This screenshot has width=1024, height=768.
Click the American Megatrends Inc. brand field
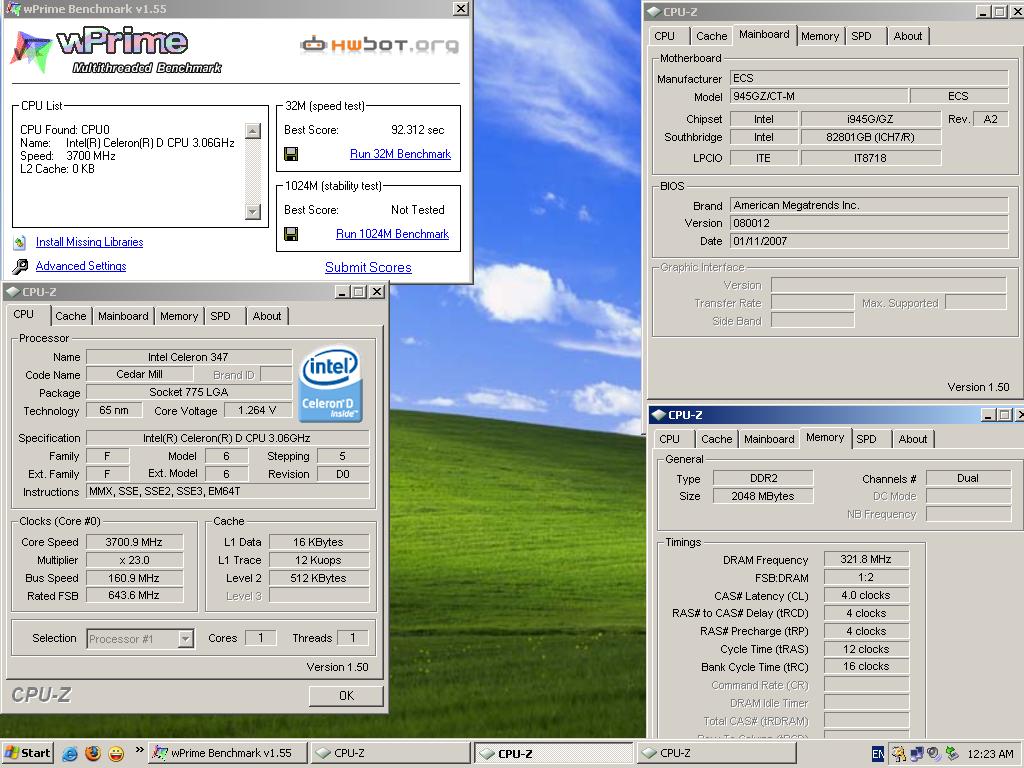[869, 206]
